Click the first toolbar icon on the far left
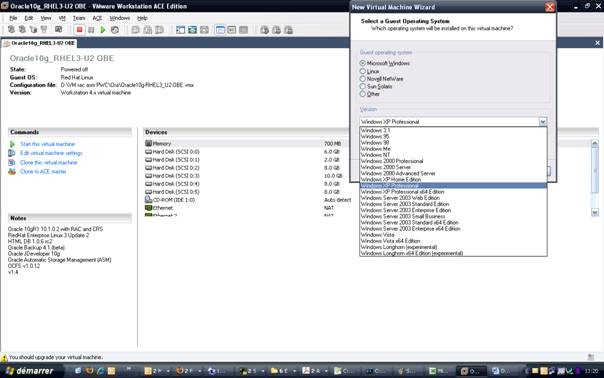 (12, 30)
